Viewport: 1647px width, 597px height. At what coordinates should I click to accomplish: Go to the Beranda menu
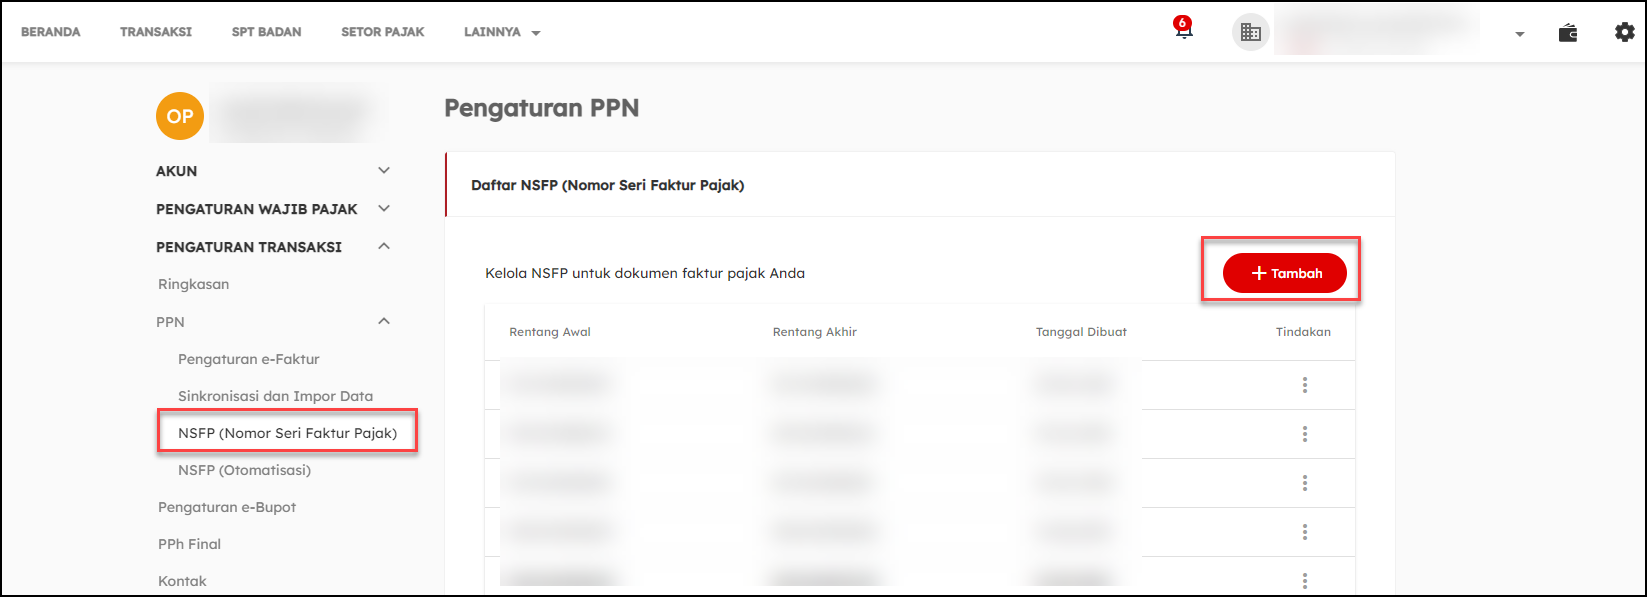click(51, 32)
